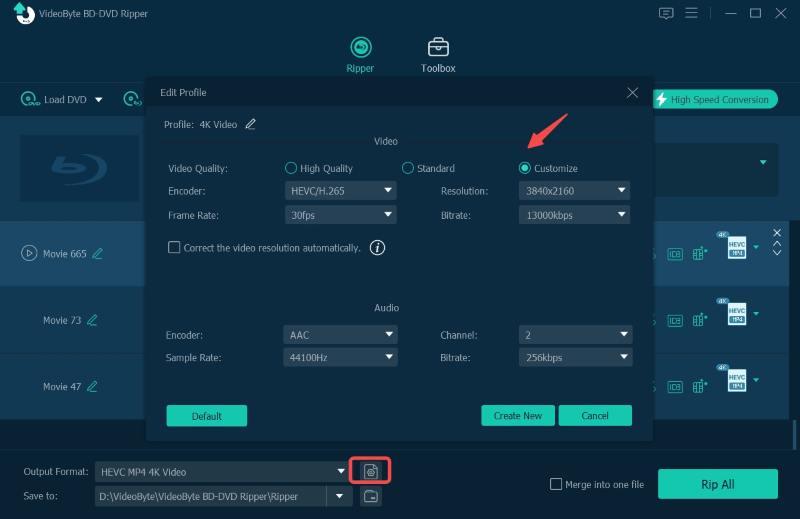Click HEVC MP4 format icon for Movie 73

(736, 313)
